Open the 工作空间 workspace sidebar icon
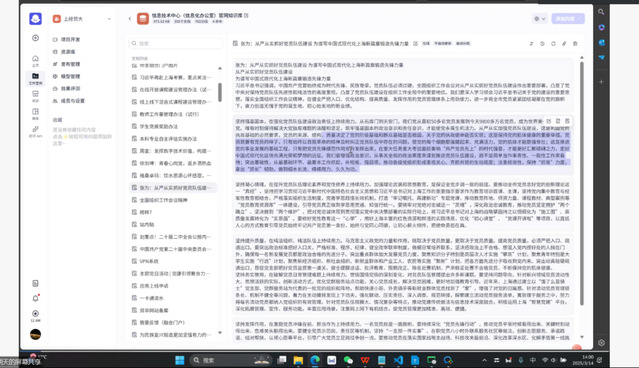This screenshot has width=639, height=368. pyautogui.click(x=35, y=78)
